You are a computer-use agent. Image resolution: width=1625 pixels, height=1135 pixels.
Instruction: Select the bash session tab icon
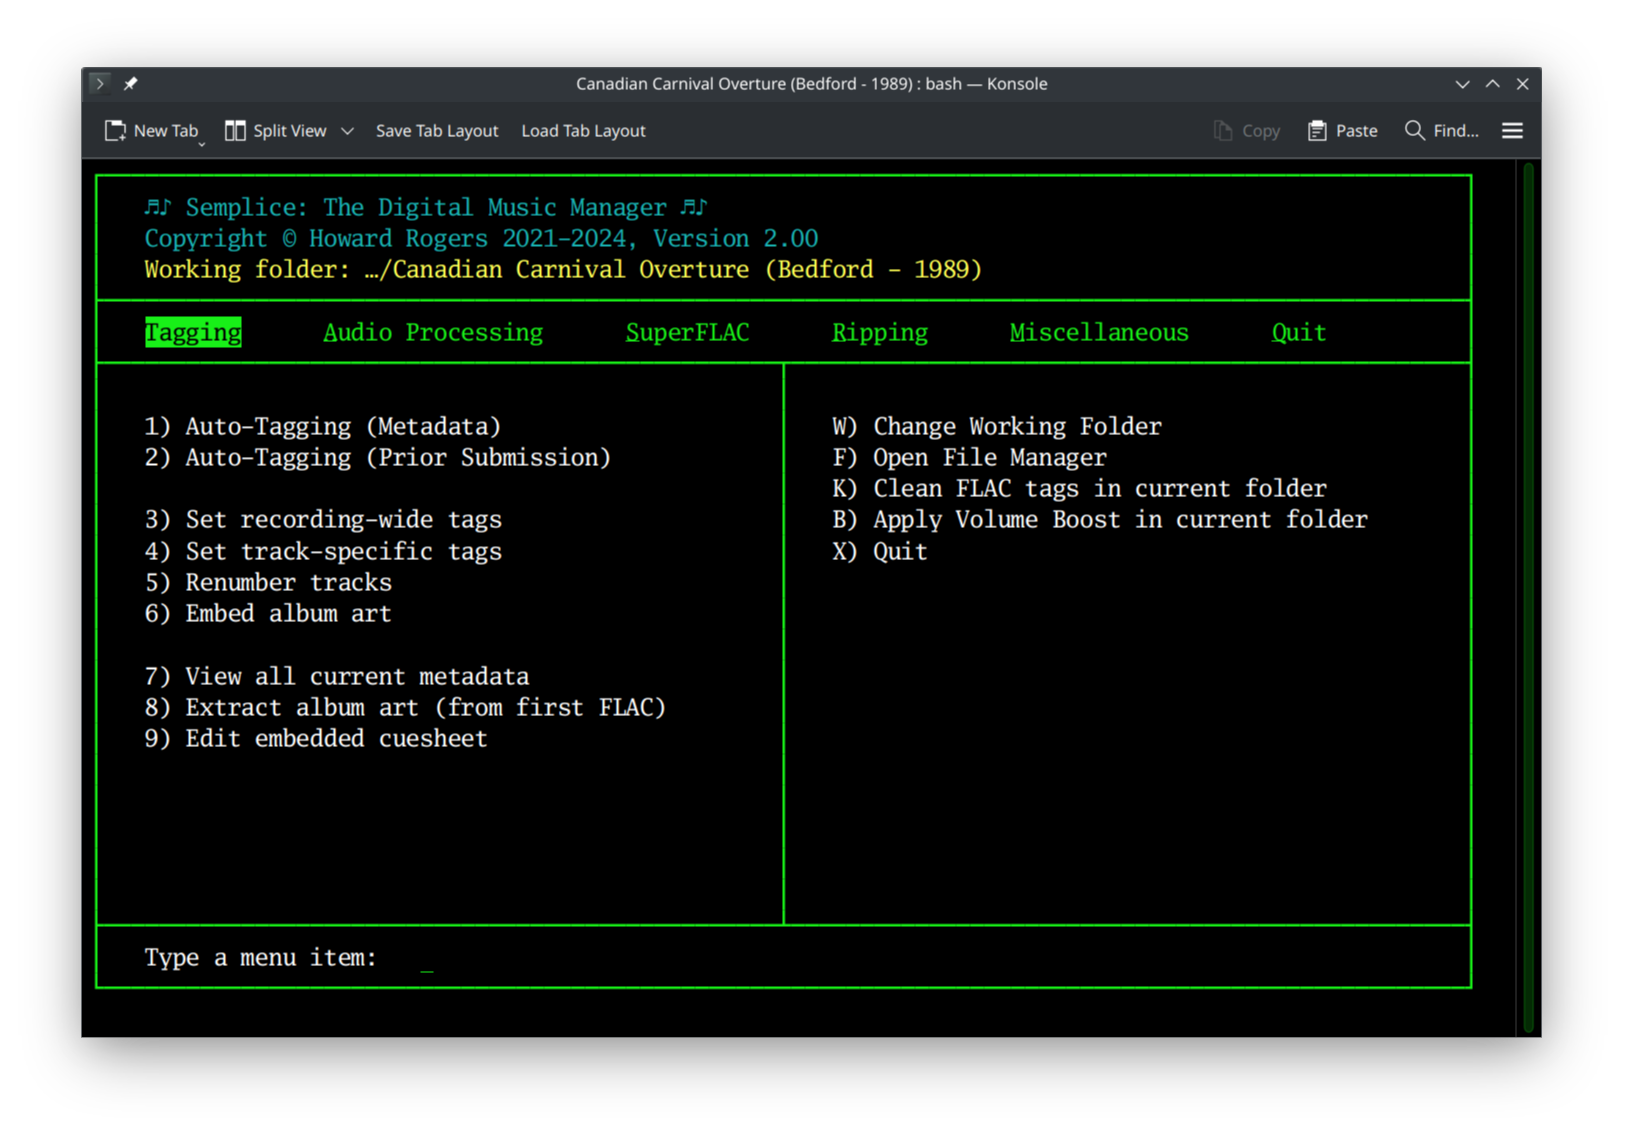tap(100, 84)
